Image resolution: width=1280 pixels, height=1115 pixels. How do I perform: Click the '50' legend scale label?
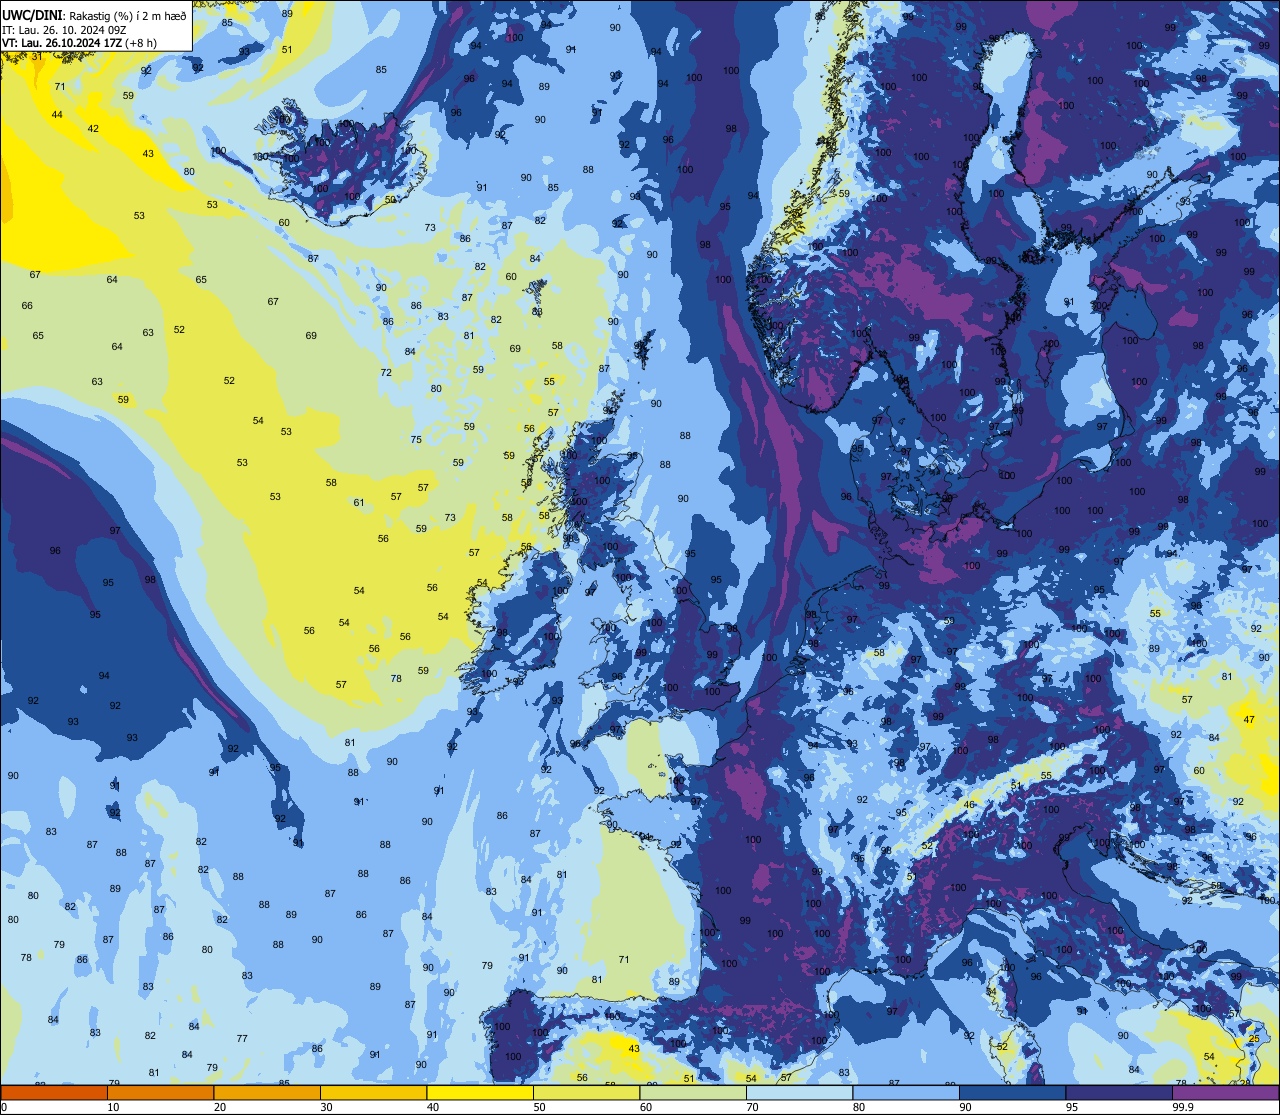[539, 1107]
